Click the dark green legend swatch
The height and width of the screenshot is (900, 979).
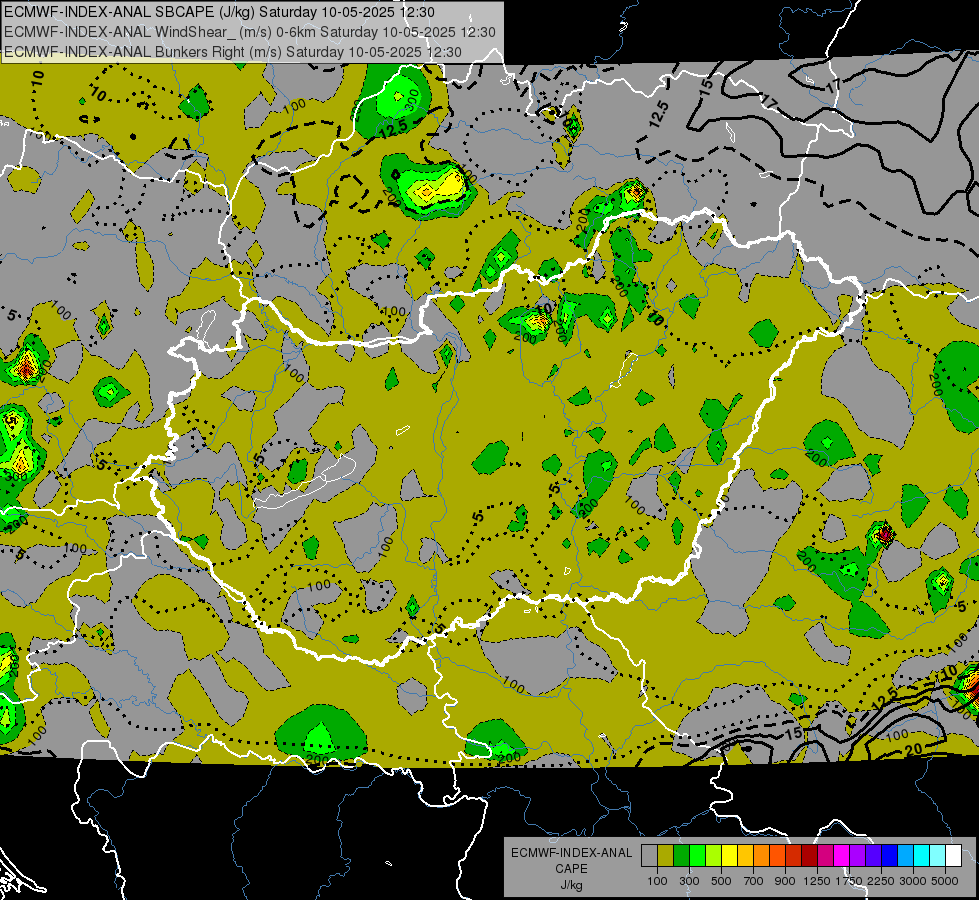(x=681, y=855)
